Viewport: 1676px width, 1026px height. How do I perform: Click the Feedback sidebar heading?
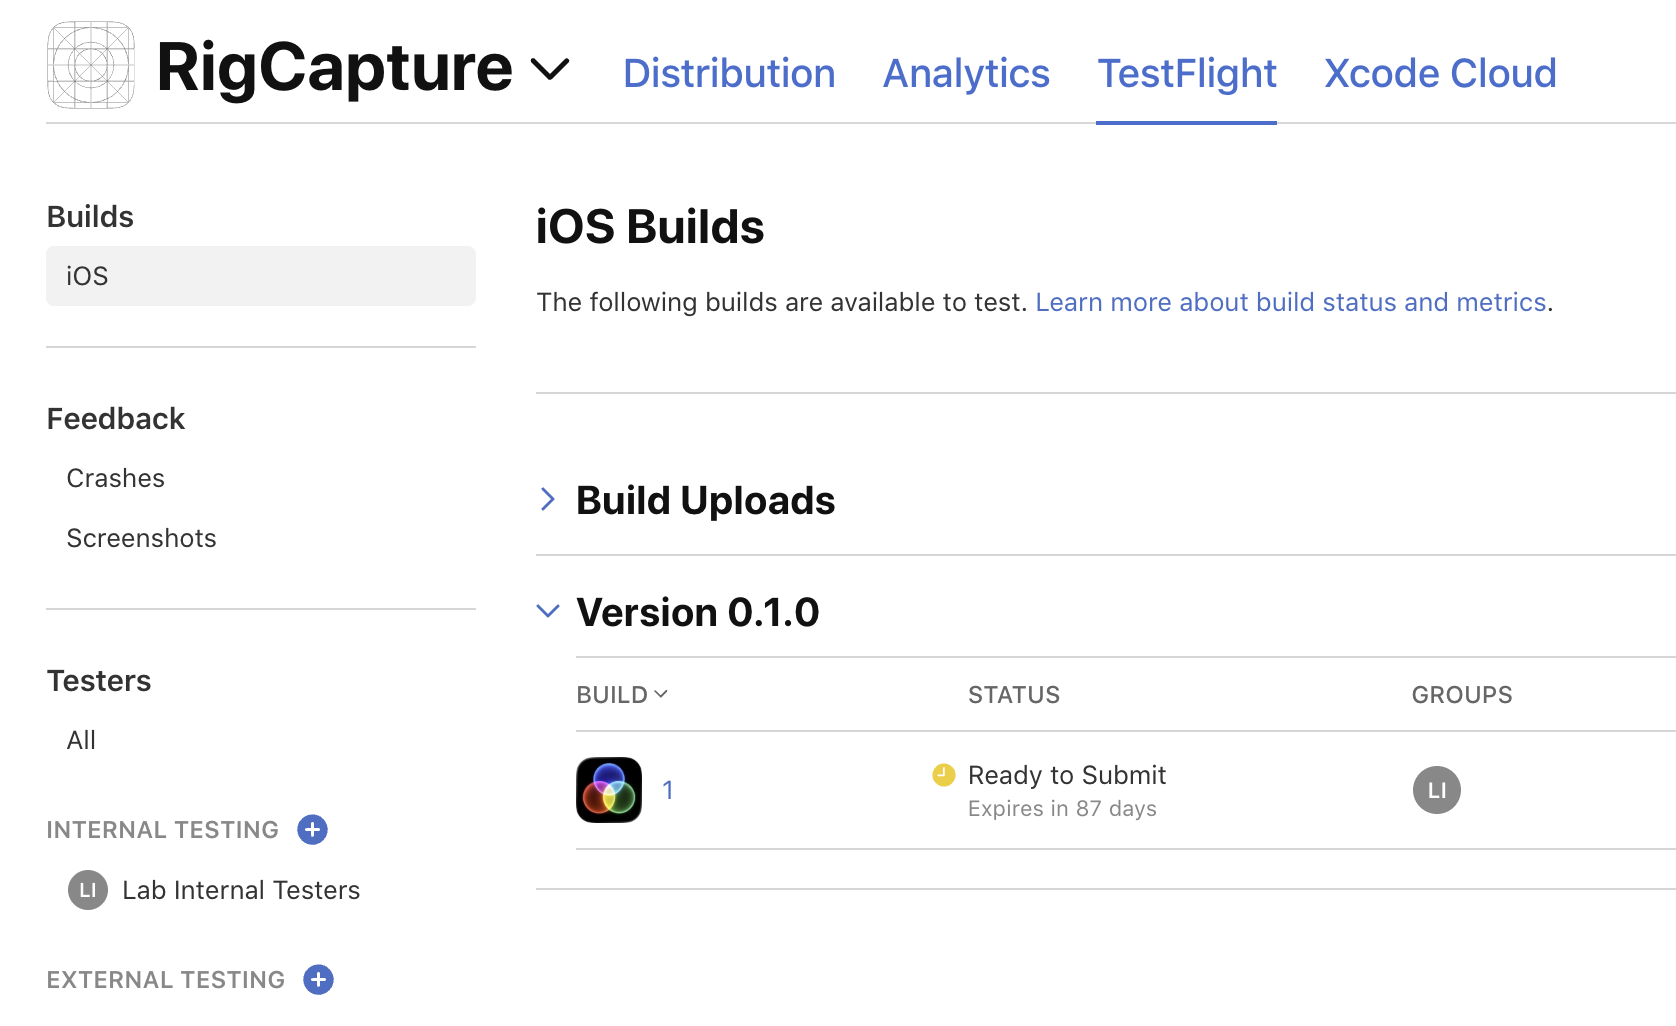[x=116, y=419]
